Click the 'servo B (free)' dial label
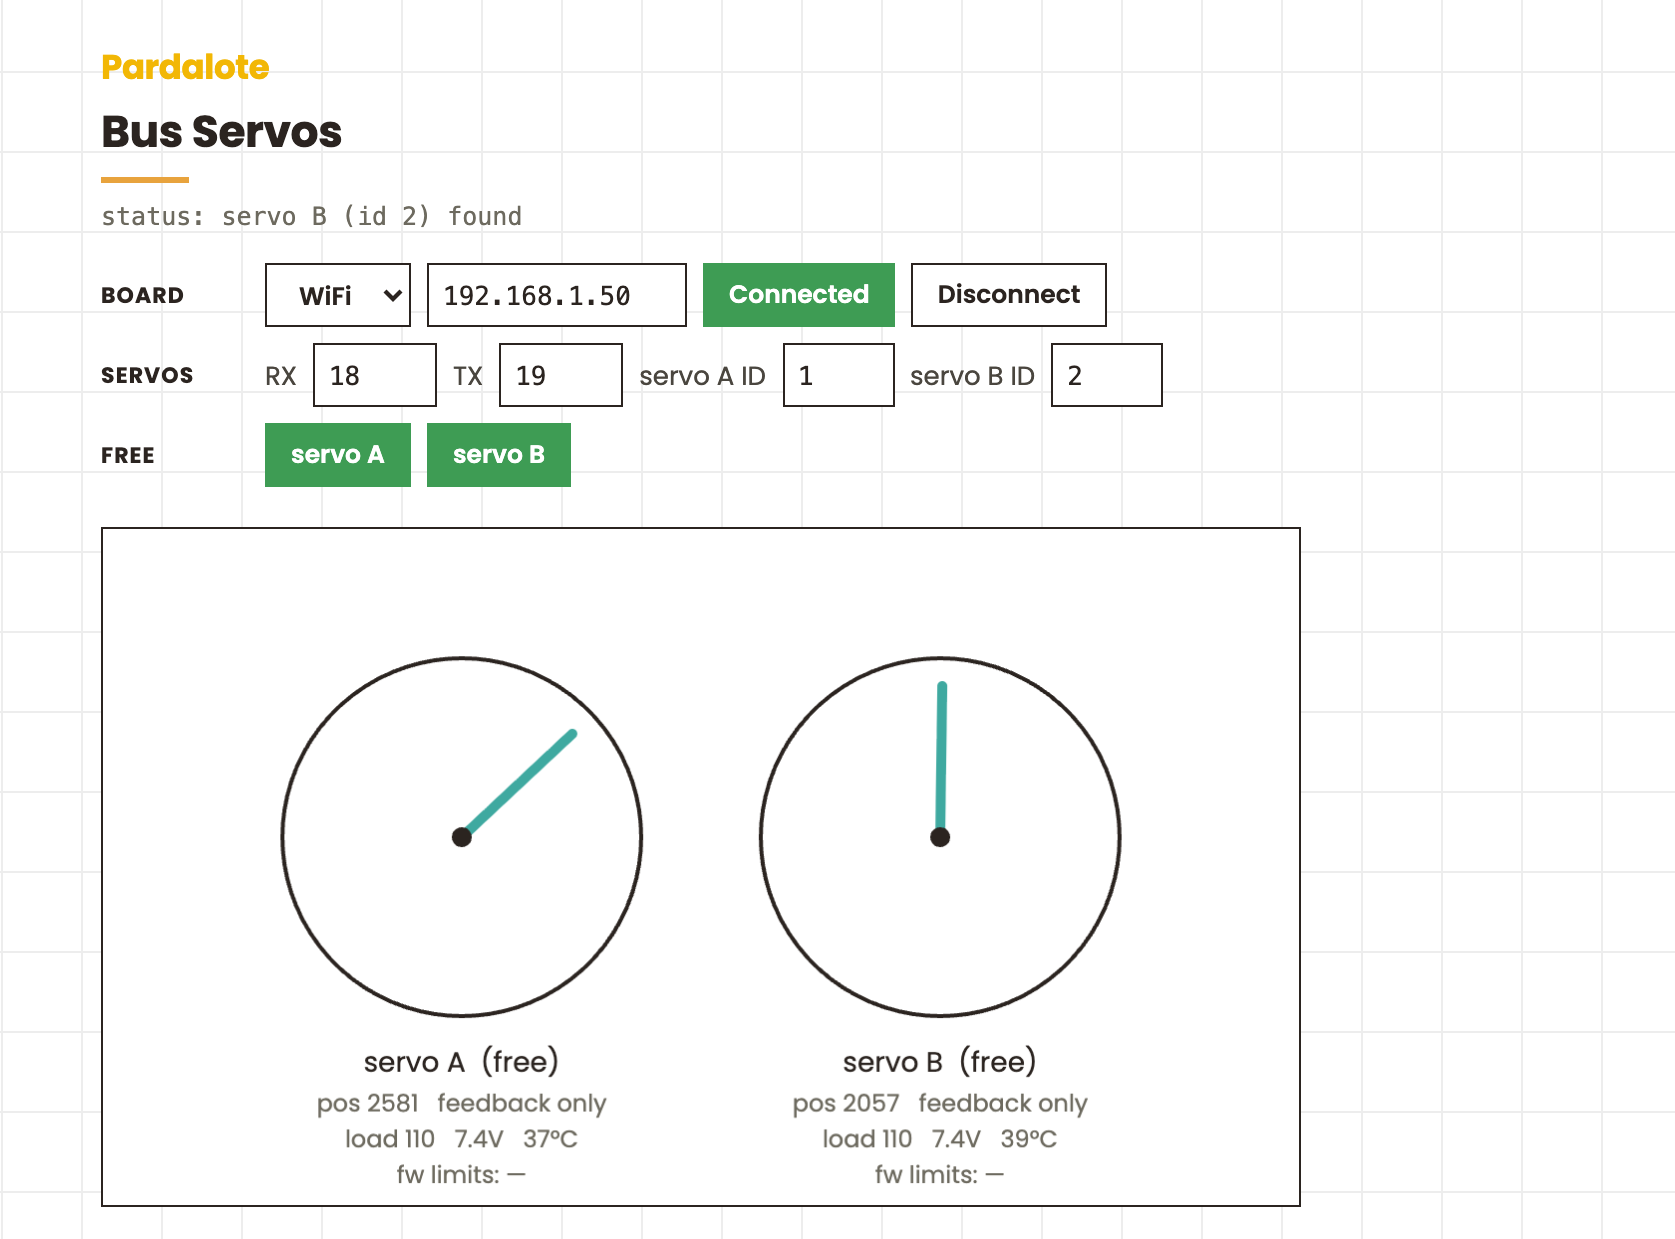Viewport: 1675px width, 1239px height. [940, 1061]
